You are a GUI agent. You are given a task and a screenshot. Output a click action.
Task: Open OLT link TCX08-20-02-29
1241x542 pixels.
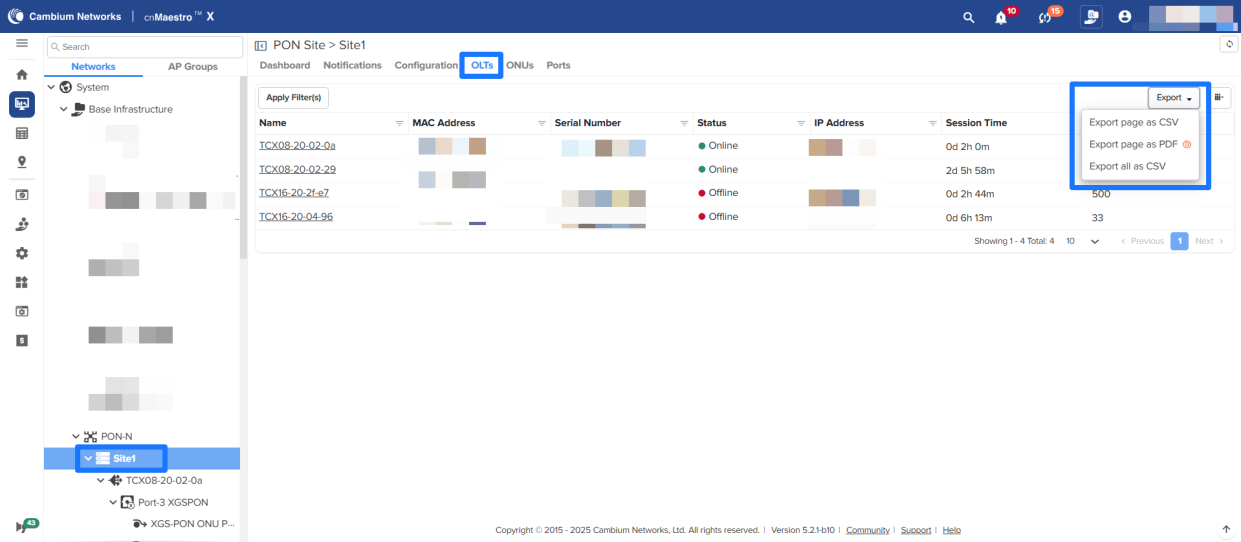pos(297,169)
